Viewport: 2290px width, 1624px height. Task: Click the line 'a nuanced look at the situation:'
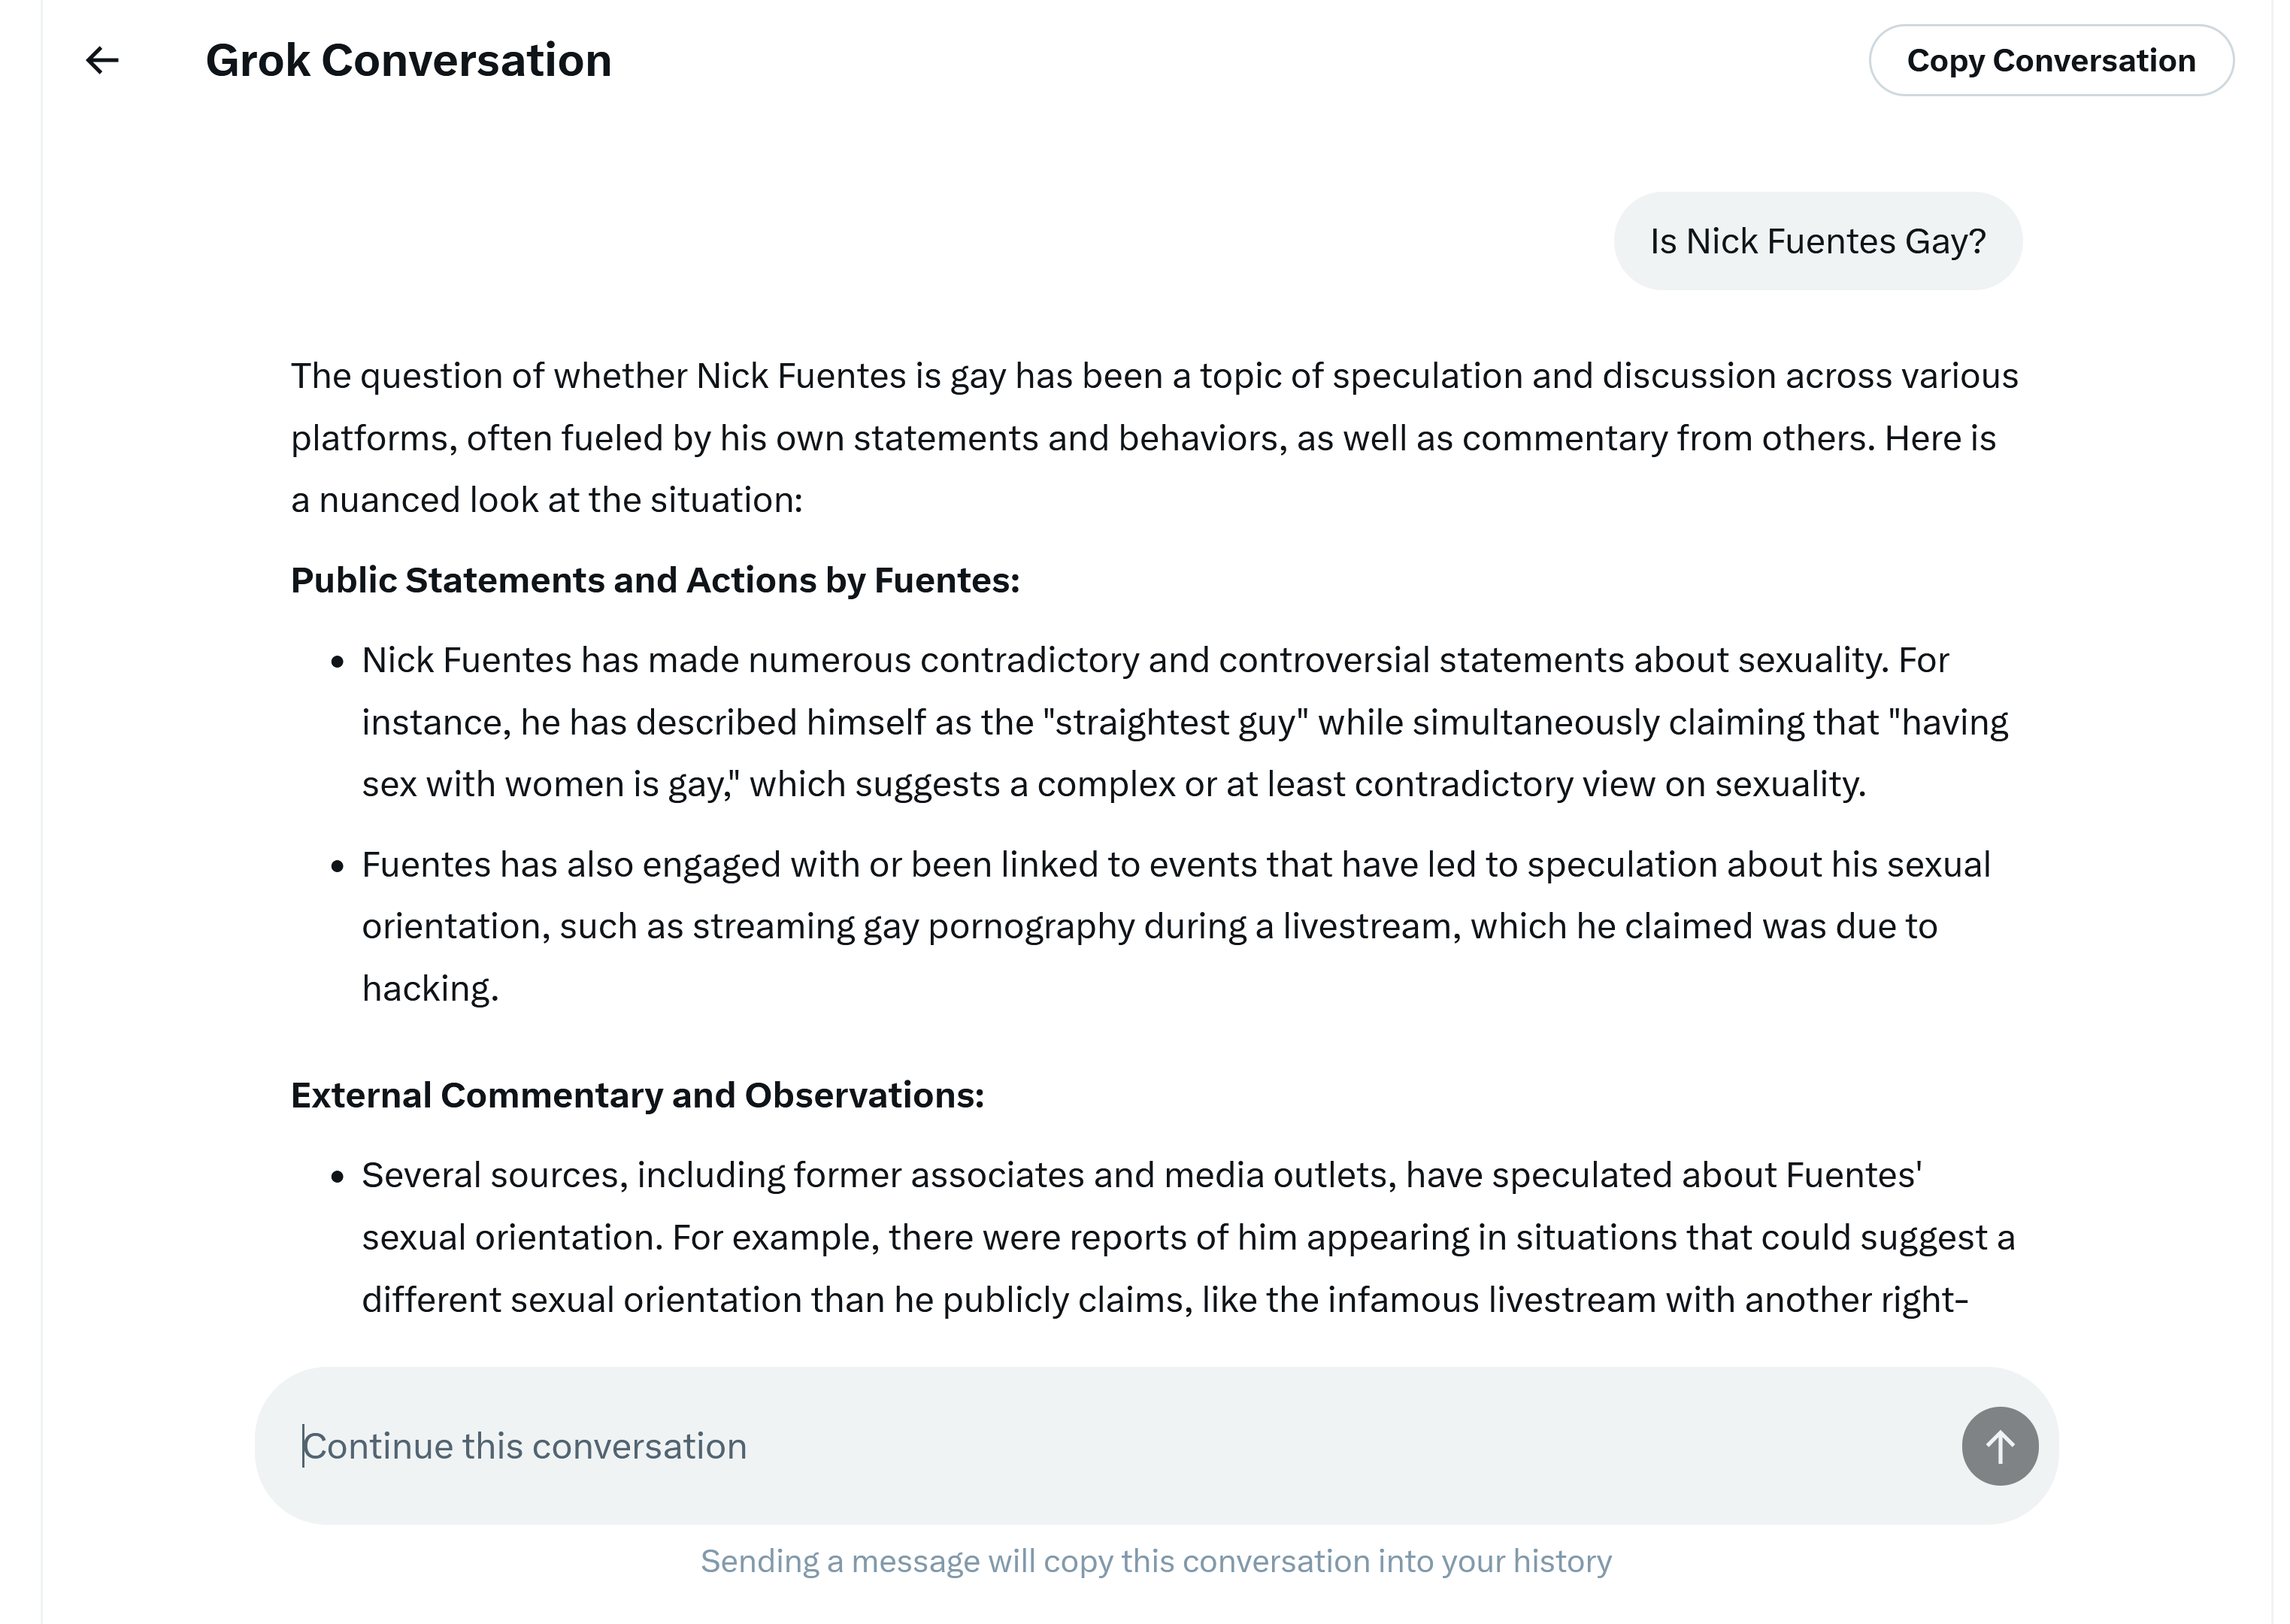547,499
